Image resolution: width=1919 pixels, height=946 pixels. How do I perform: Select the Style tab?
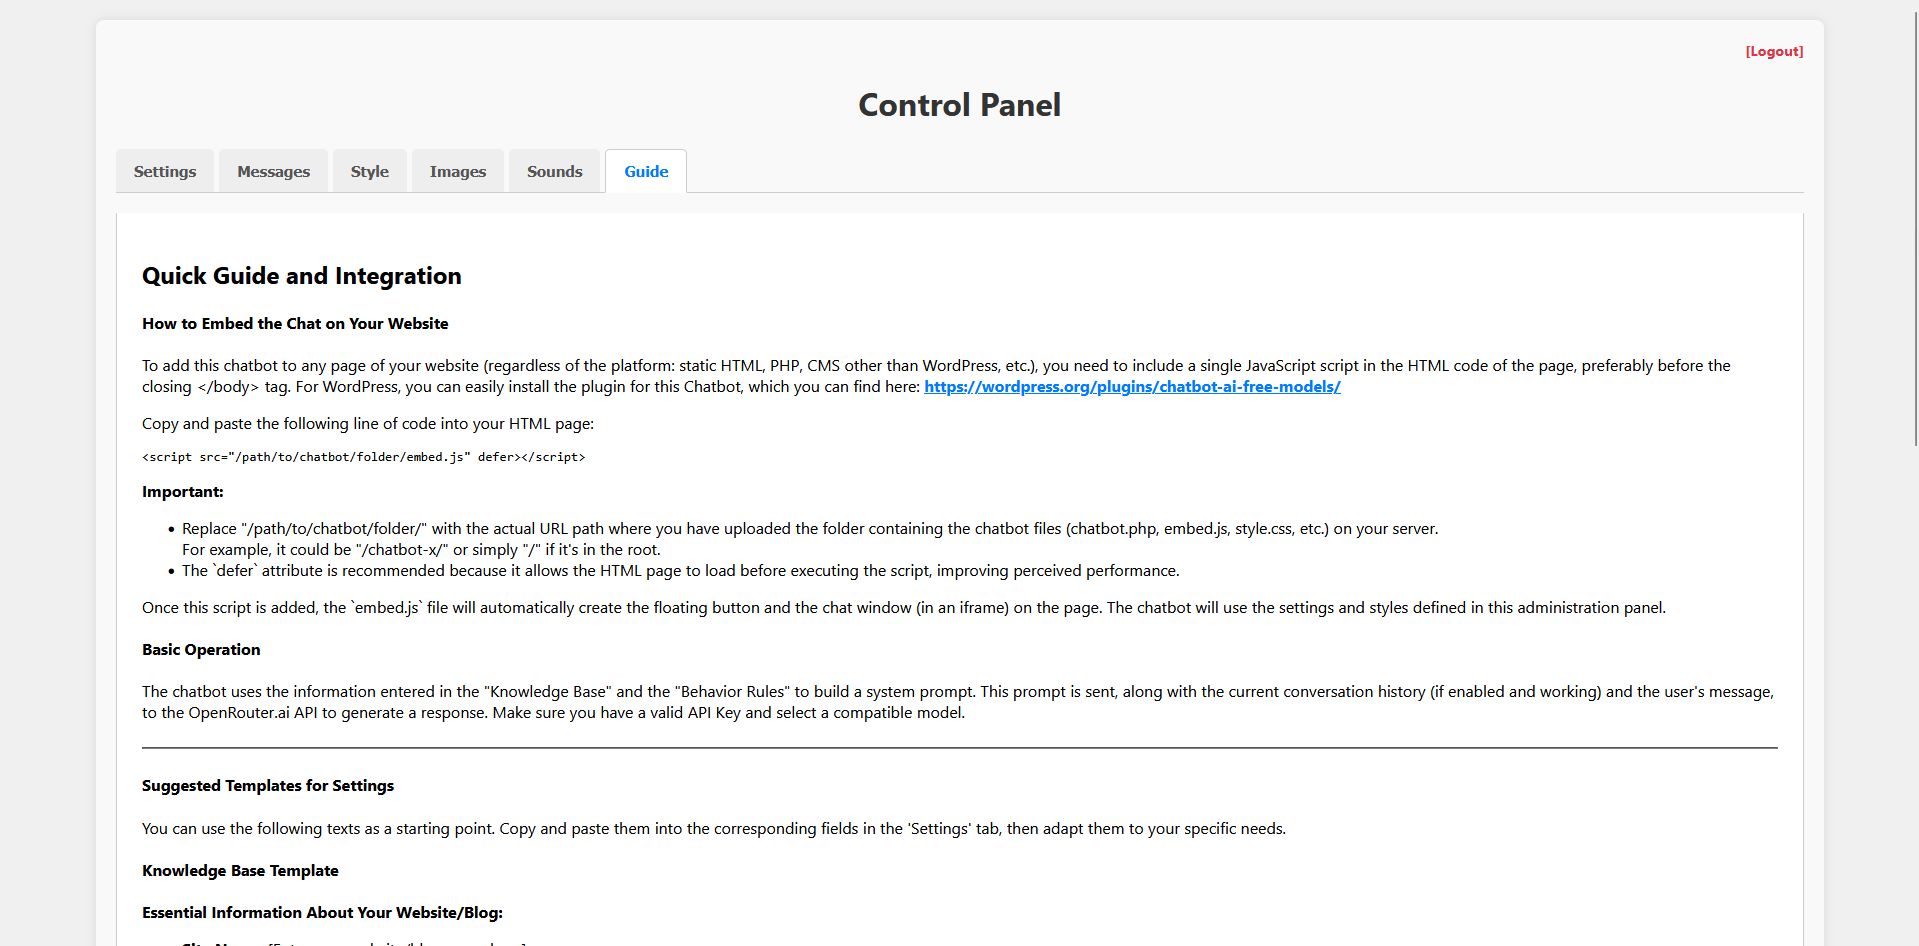click(369, 171)
